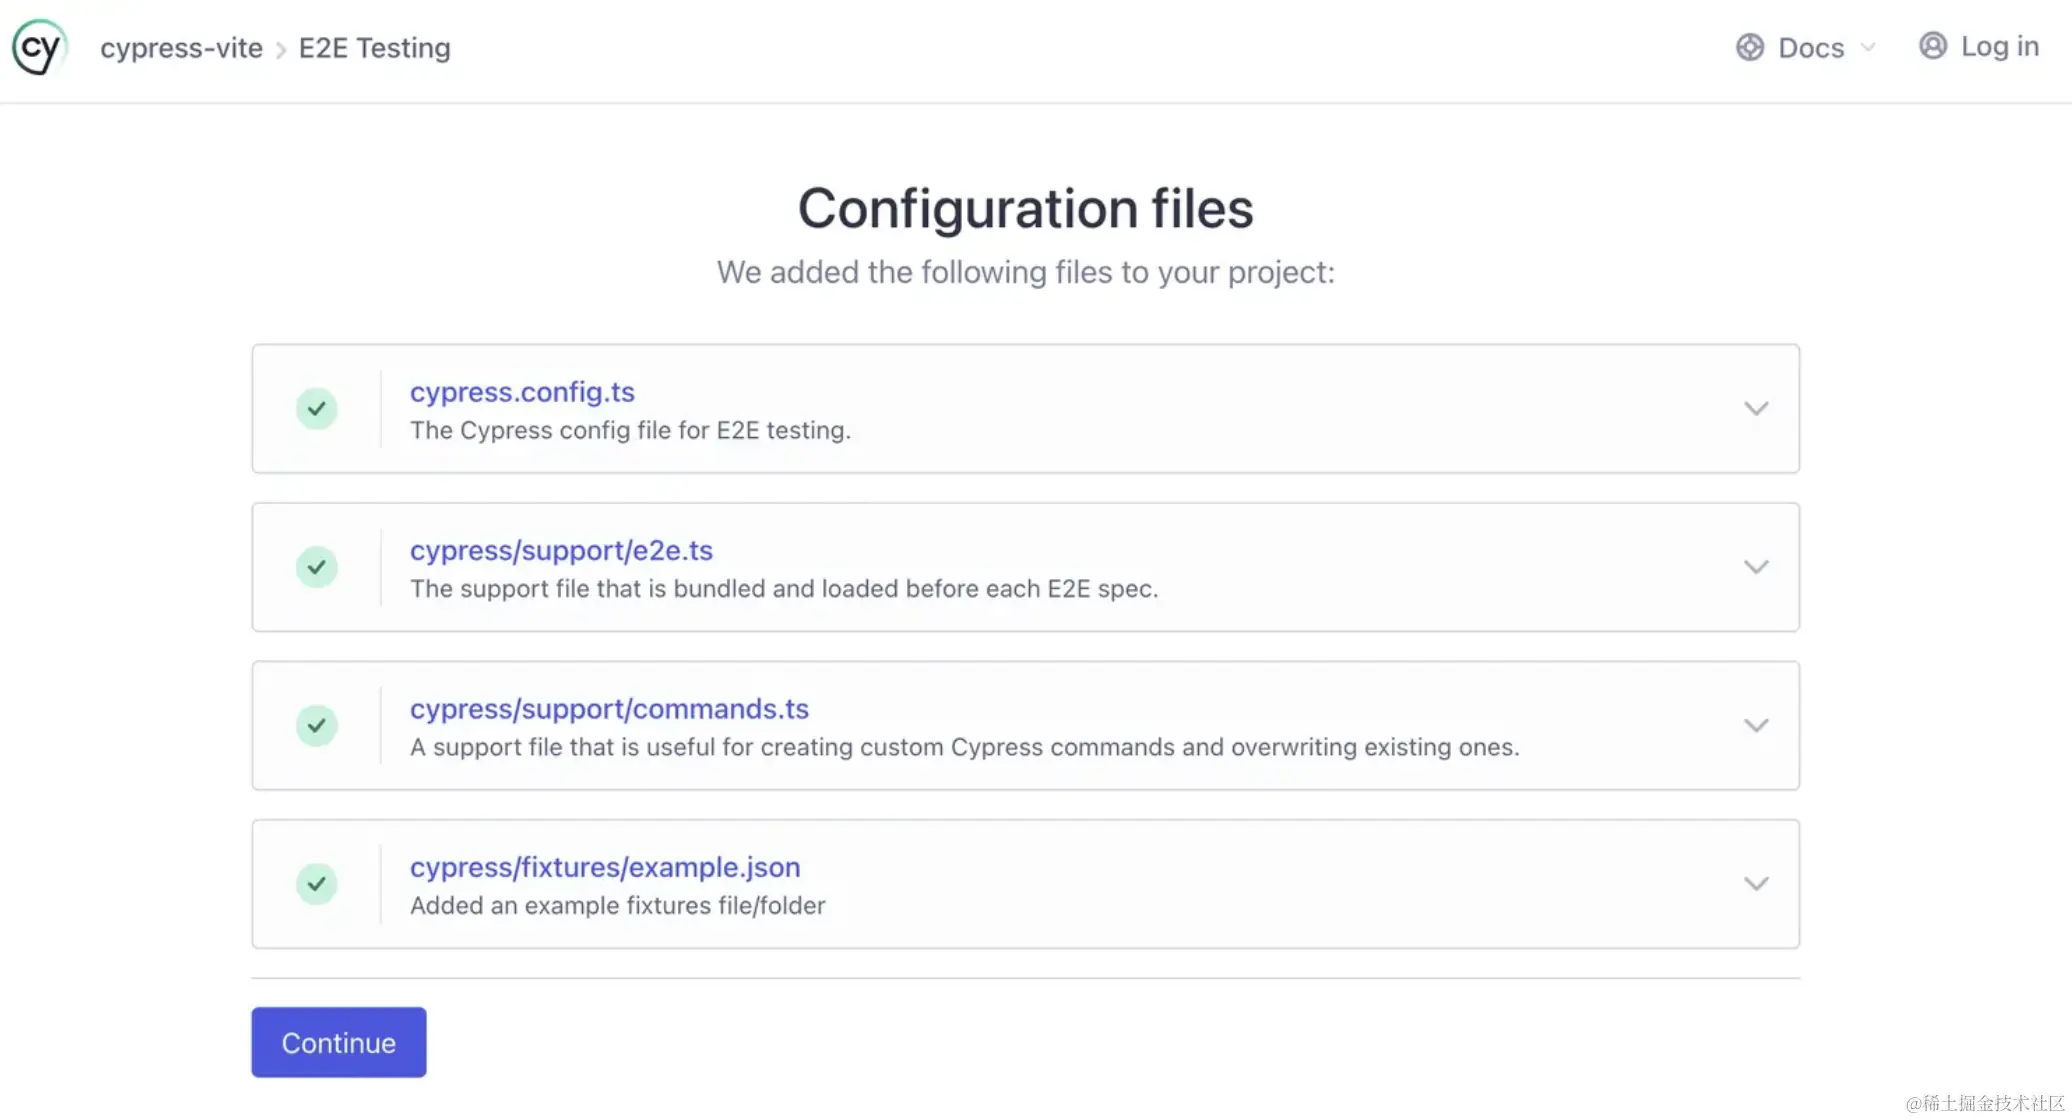Click green checkmark beside cypress/fixtures/example.json
This screenshot has height=1120, width=2072.
click(x=316, y=884)
